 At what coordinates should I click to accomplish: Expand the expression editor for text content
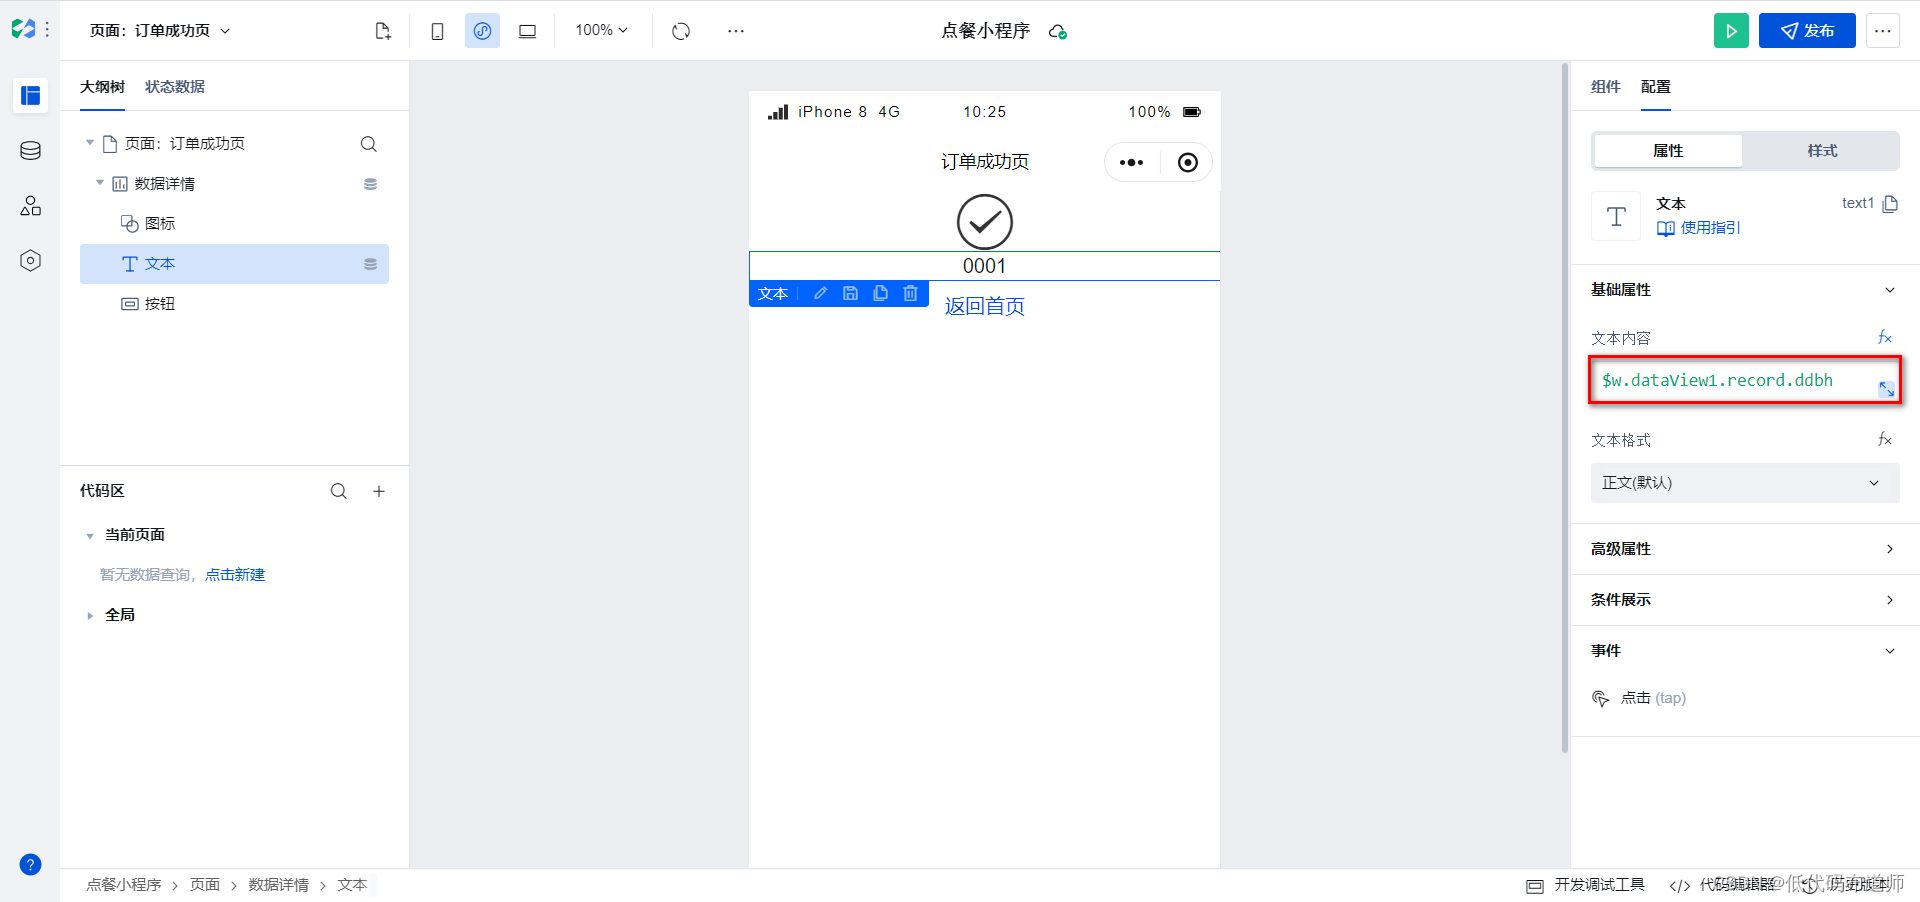(x=1886, y=389)
